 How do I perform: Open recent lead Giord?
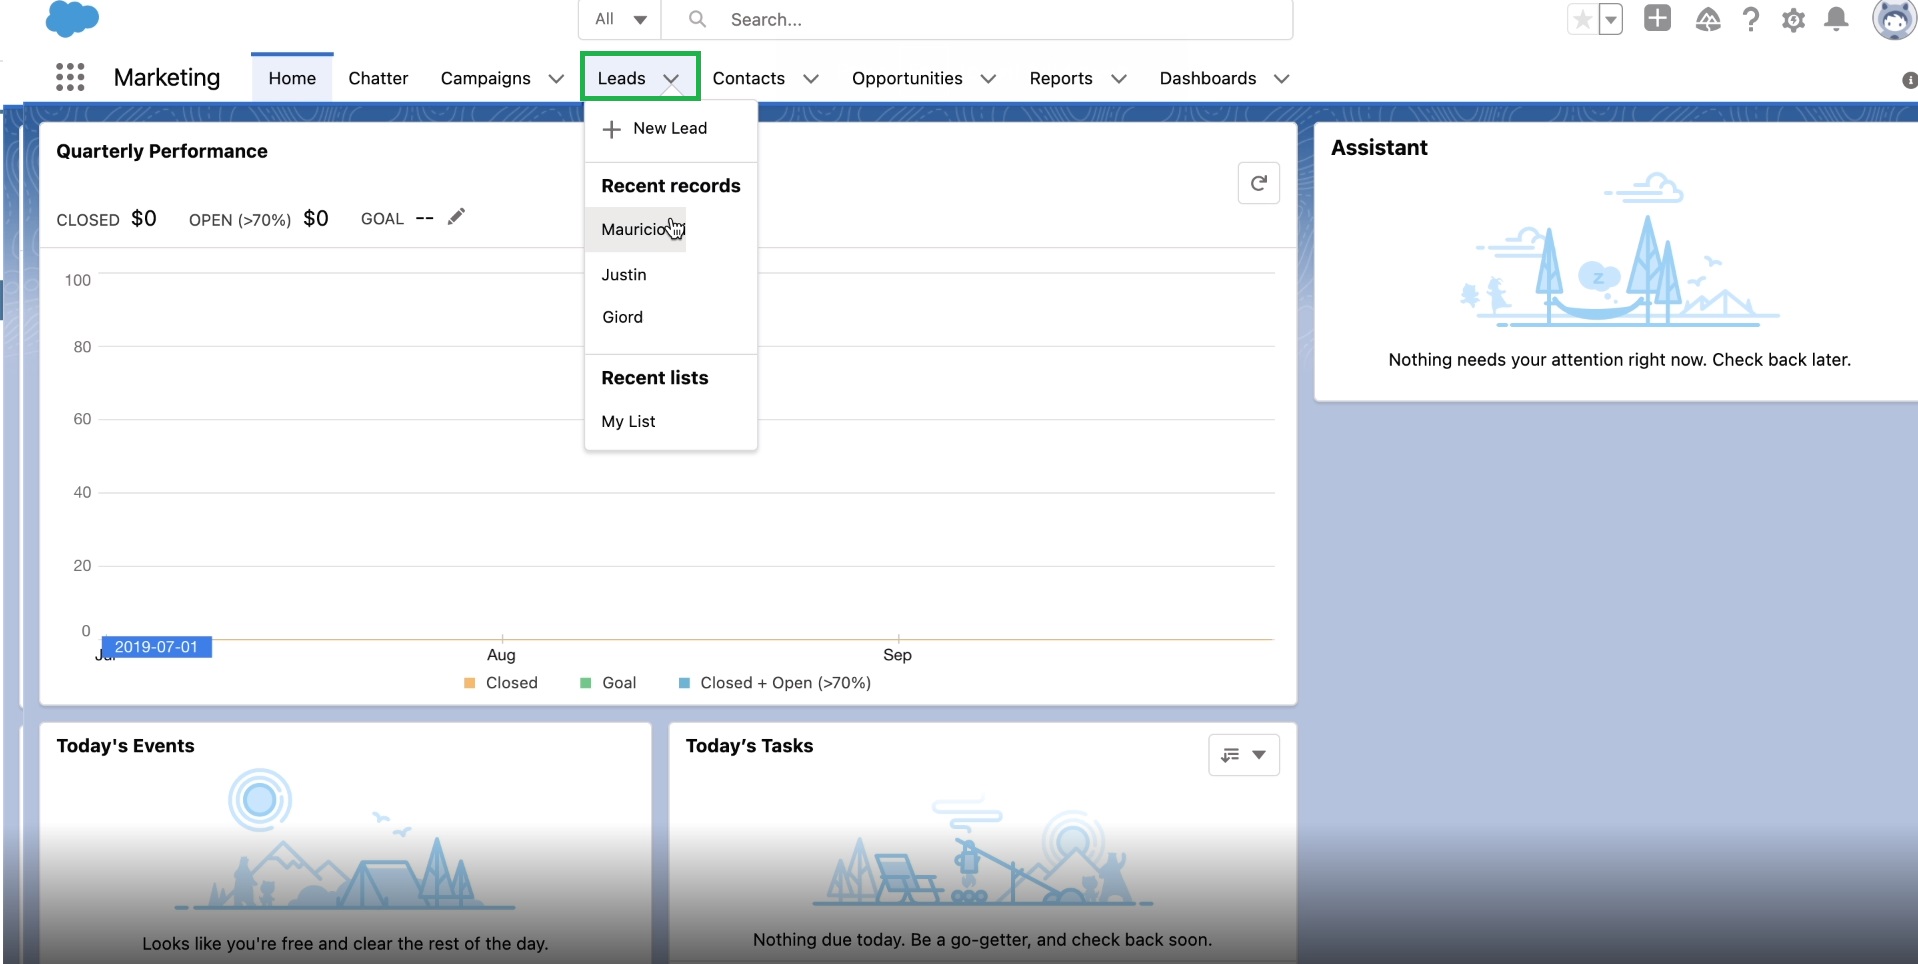tap(622, 317)
